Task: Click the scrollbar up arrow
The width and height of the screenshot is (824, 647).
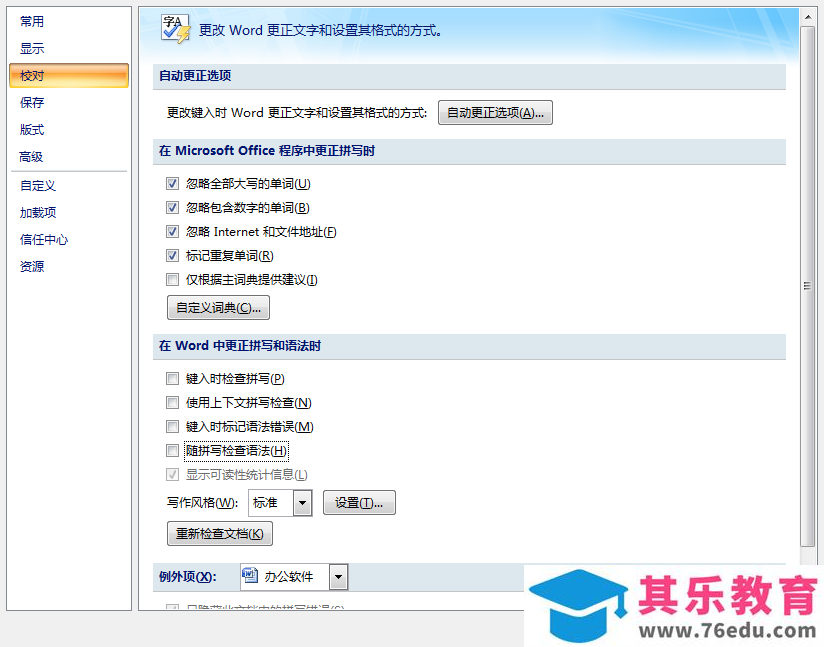Action: click(808, 17)
